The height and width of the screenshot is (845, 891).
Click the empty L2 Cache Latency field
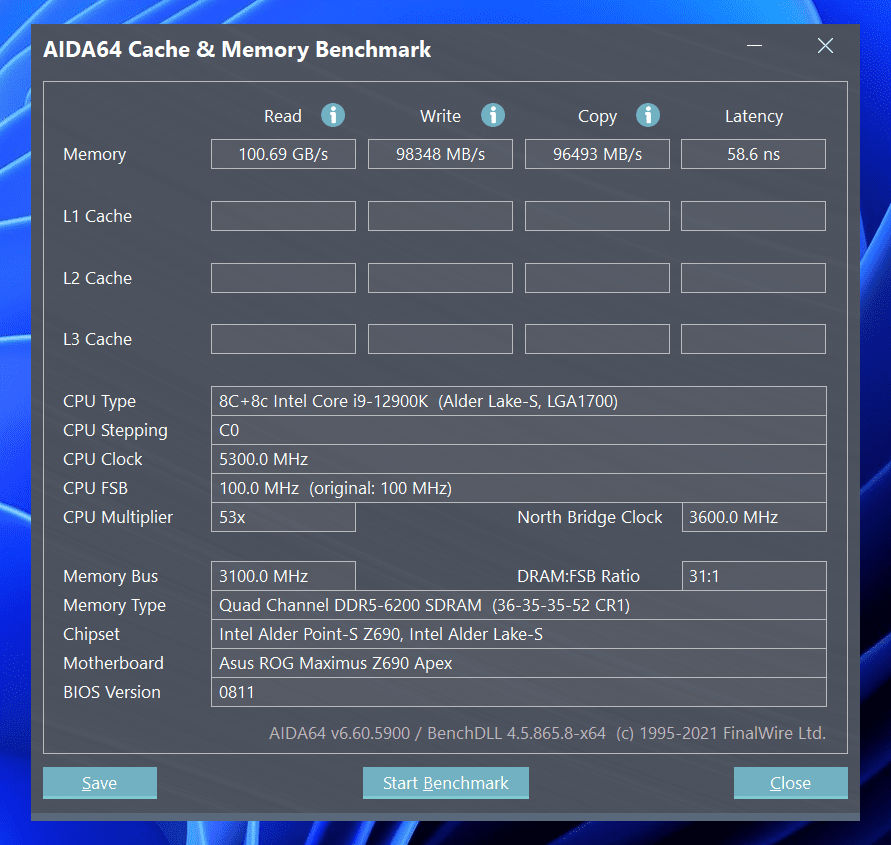753,278
